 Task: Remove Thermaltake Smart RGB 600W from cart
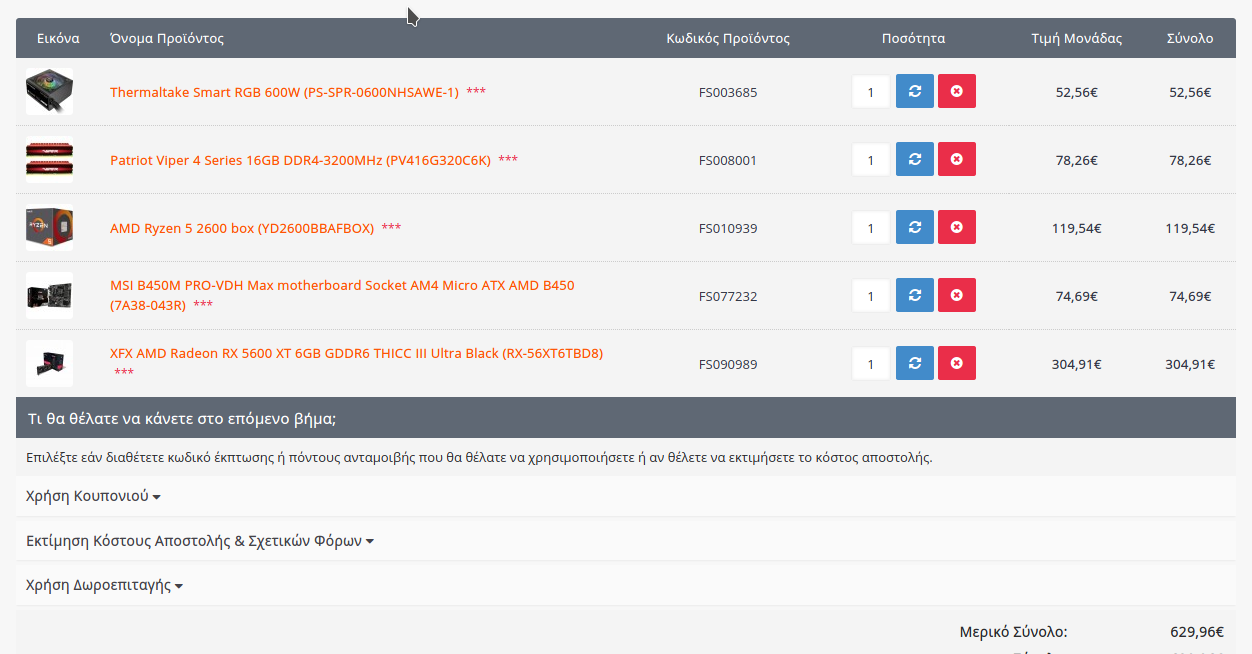(x=956, y=91)
